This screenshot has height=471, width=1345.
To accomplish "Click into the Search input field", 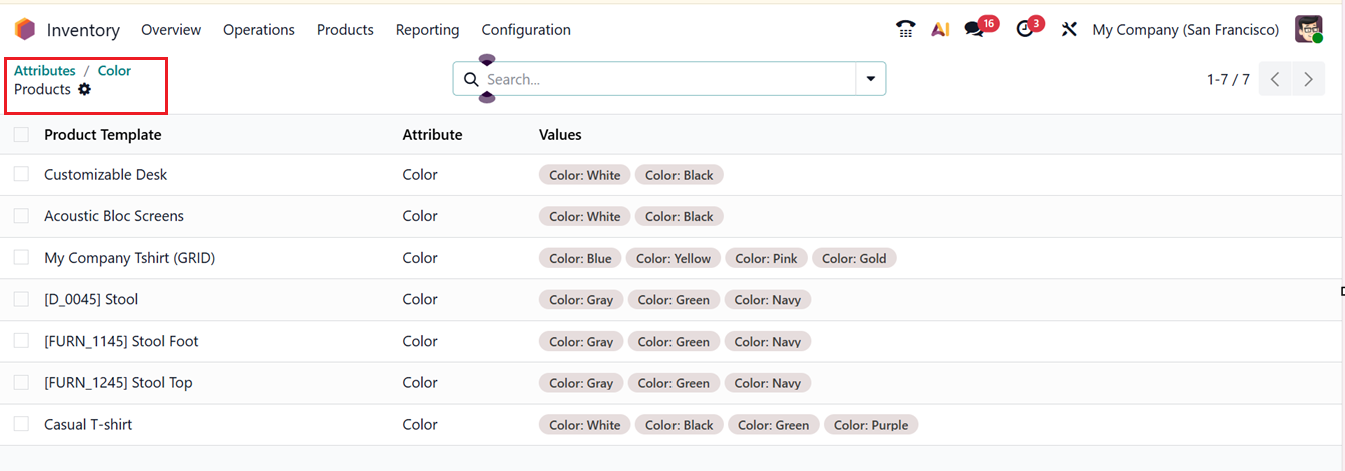I will pos(665,79).
